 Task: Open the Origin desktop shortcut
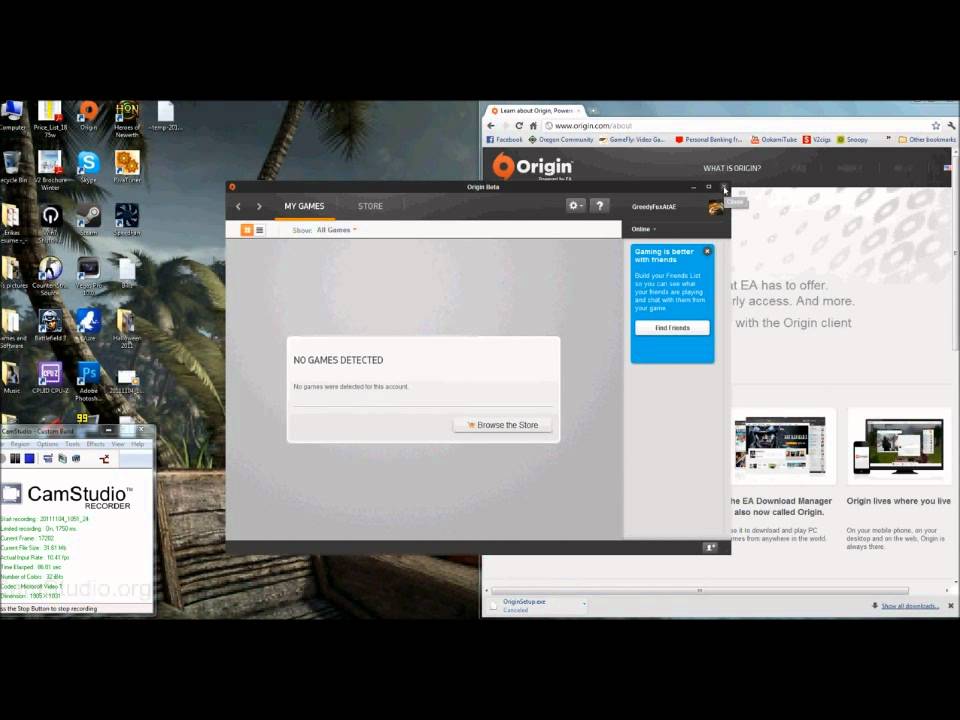[x=88, y=115]
